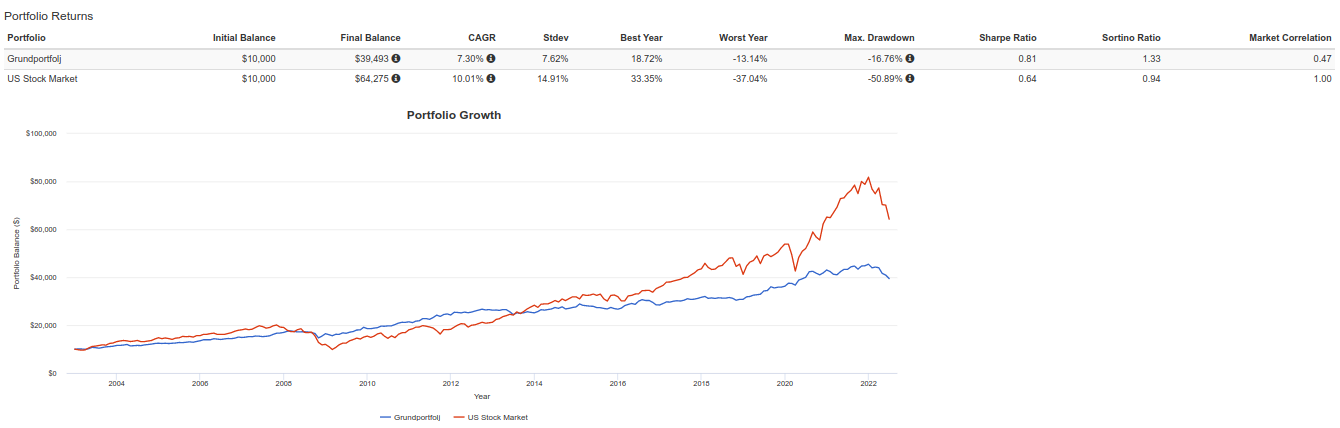Click the Portfolio Returns section heading
1340x428 pixels.
(49, 17)
